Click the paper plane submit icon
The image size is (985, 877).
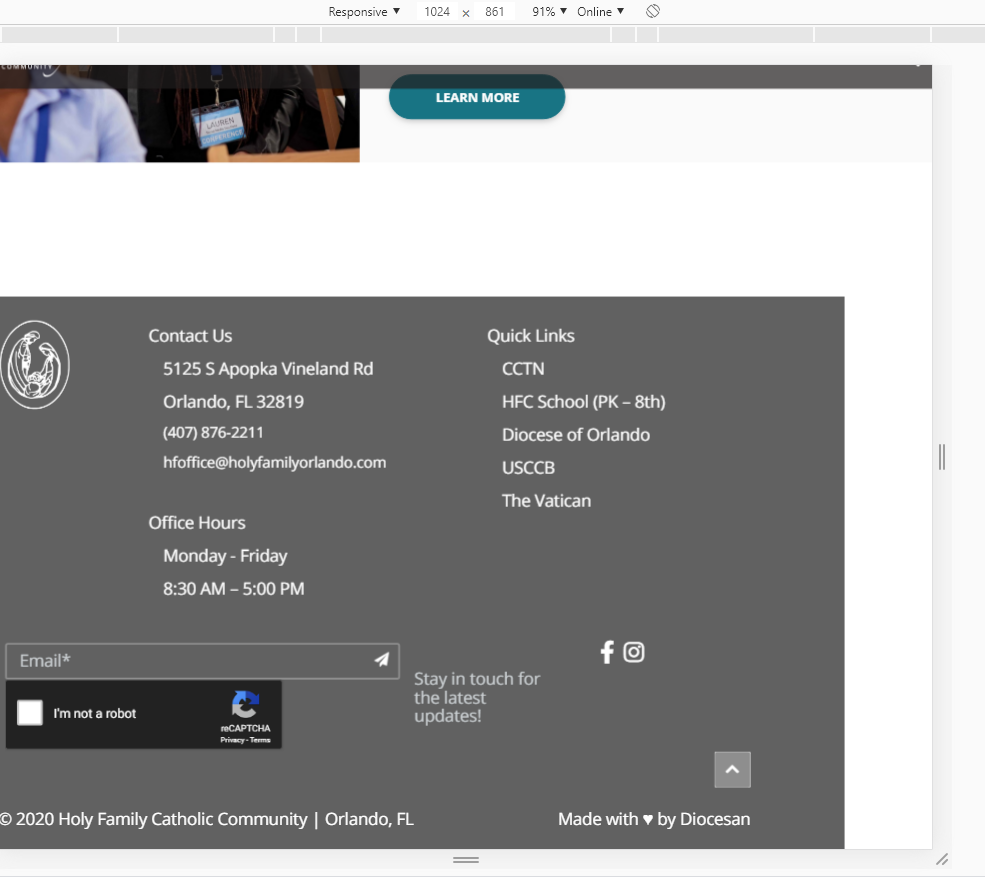(381, 660)
